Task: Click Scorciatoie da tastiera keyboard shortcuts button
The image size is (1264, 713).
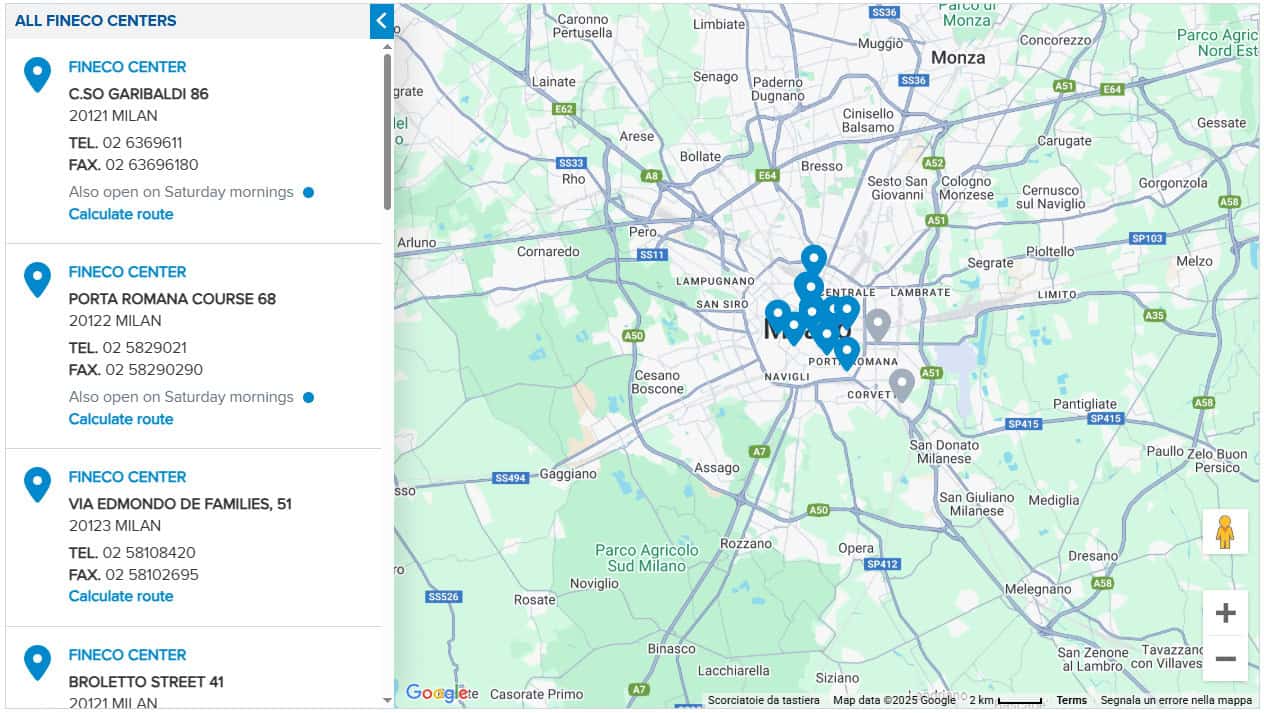Action: coord(763,700)
